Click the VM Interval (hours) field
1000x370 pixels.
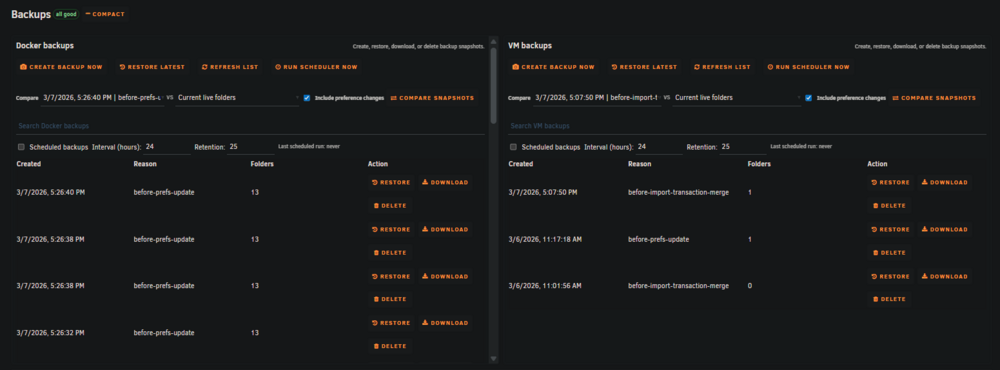659,147
